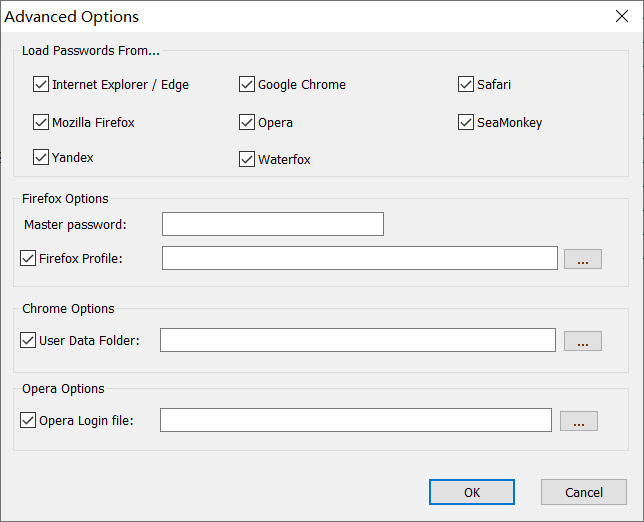Viewport: 644px width, 522px height.
Task: Focus the Firefox Profile path field
Action: pos(359,259)
